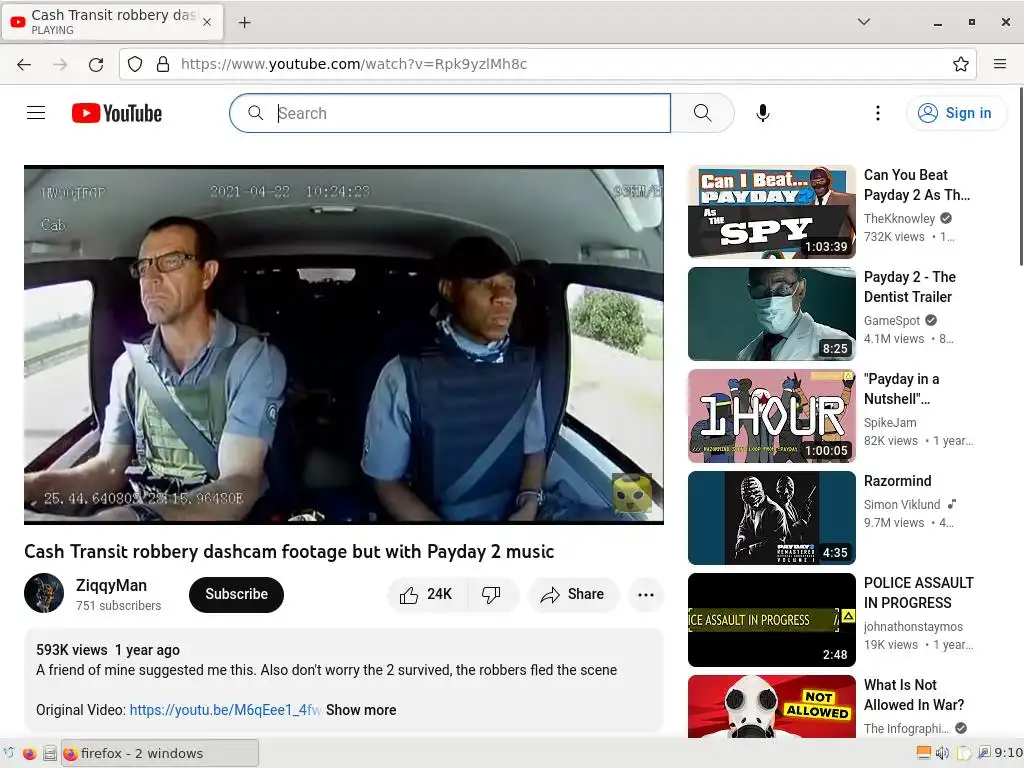
Task: Open Firefox application menu
Action: click(x=999, y=64)
